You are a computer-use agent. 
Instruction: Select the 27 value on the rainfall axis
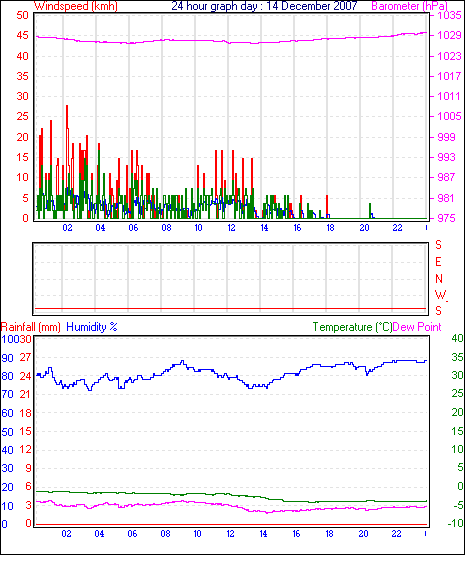[x=25, y=358]
